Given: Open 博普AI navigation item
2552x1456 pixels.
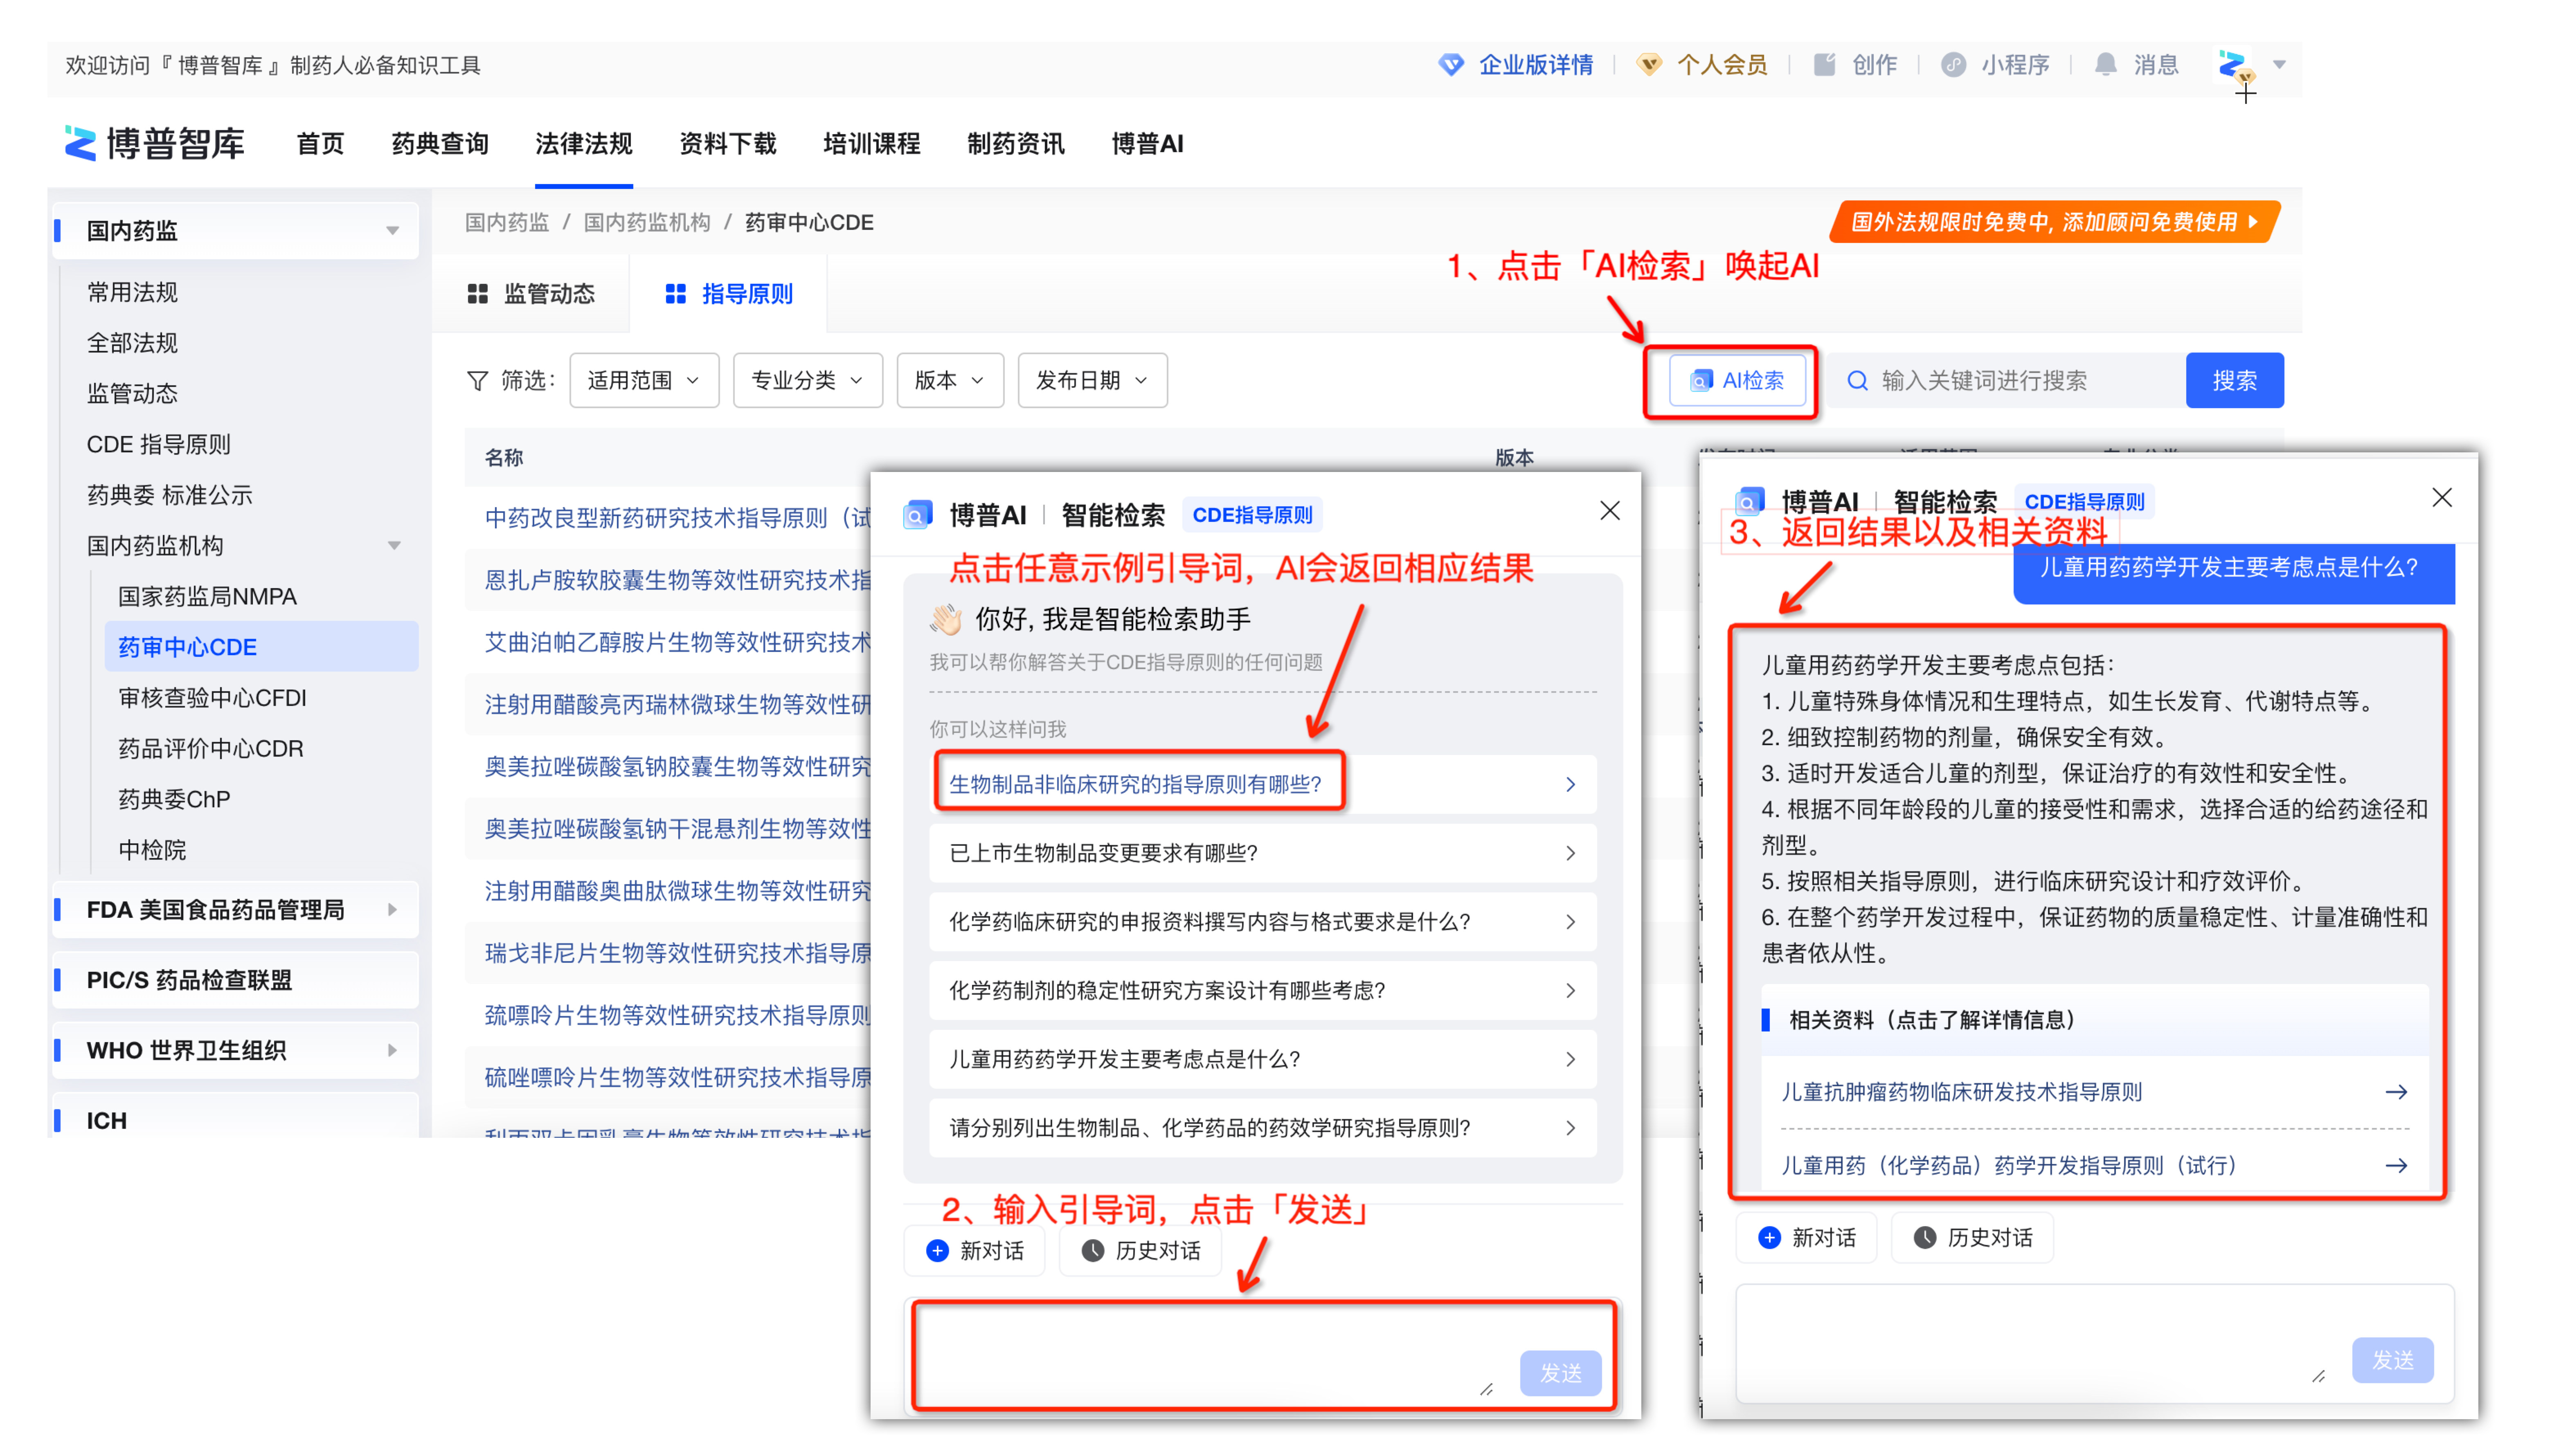Looking at the screenshot, I should 1148,144.
